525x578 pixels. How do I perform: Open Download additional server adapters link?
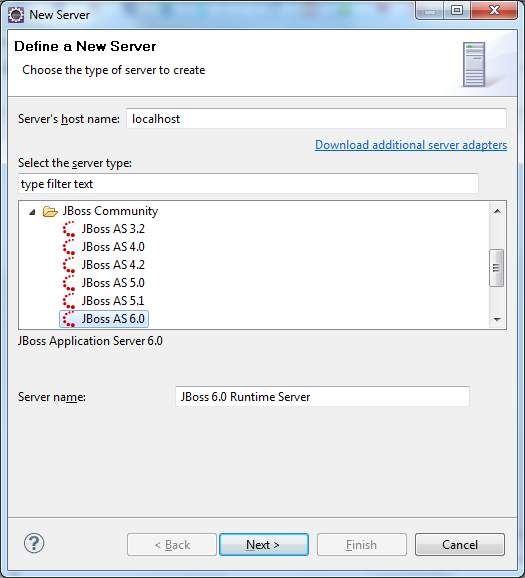411,145
